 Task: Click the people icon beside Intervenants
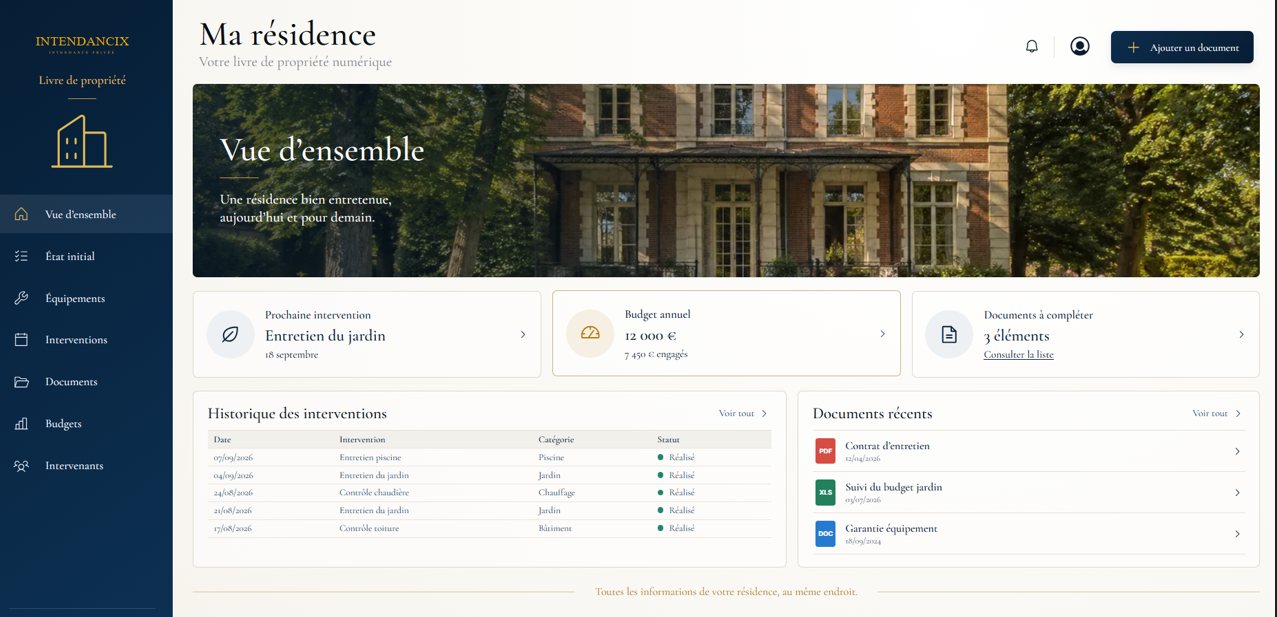coord(21,466)
